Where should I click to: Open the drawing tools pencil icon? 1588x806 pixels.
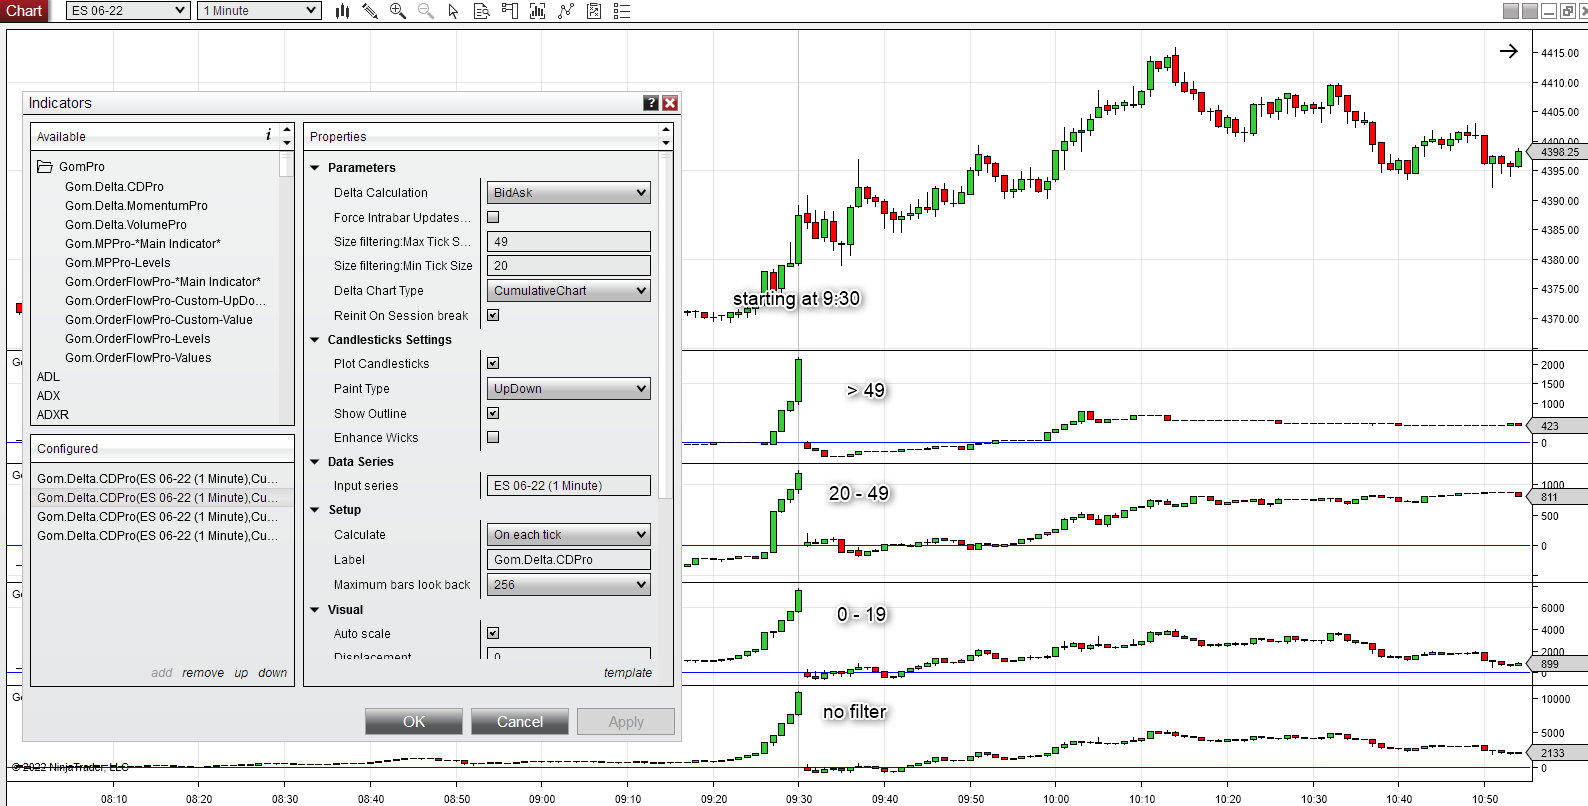(370, 11)
